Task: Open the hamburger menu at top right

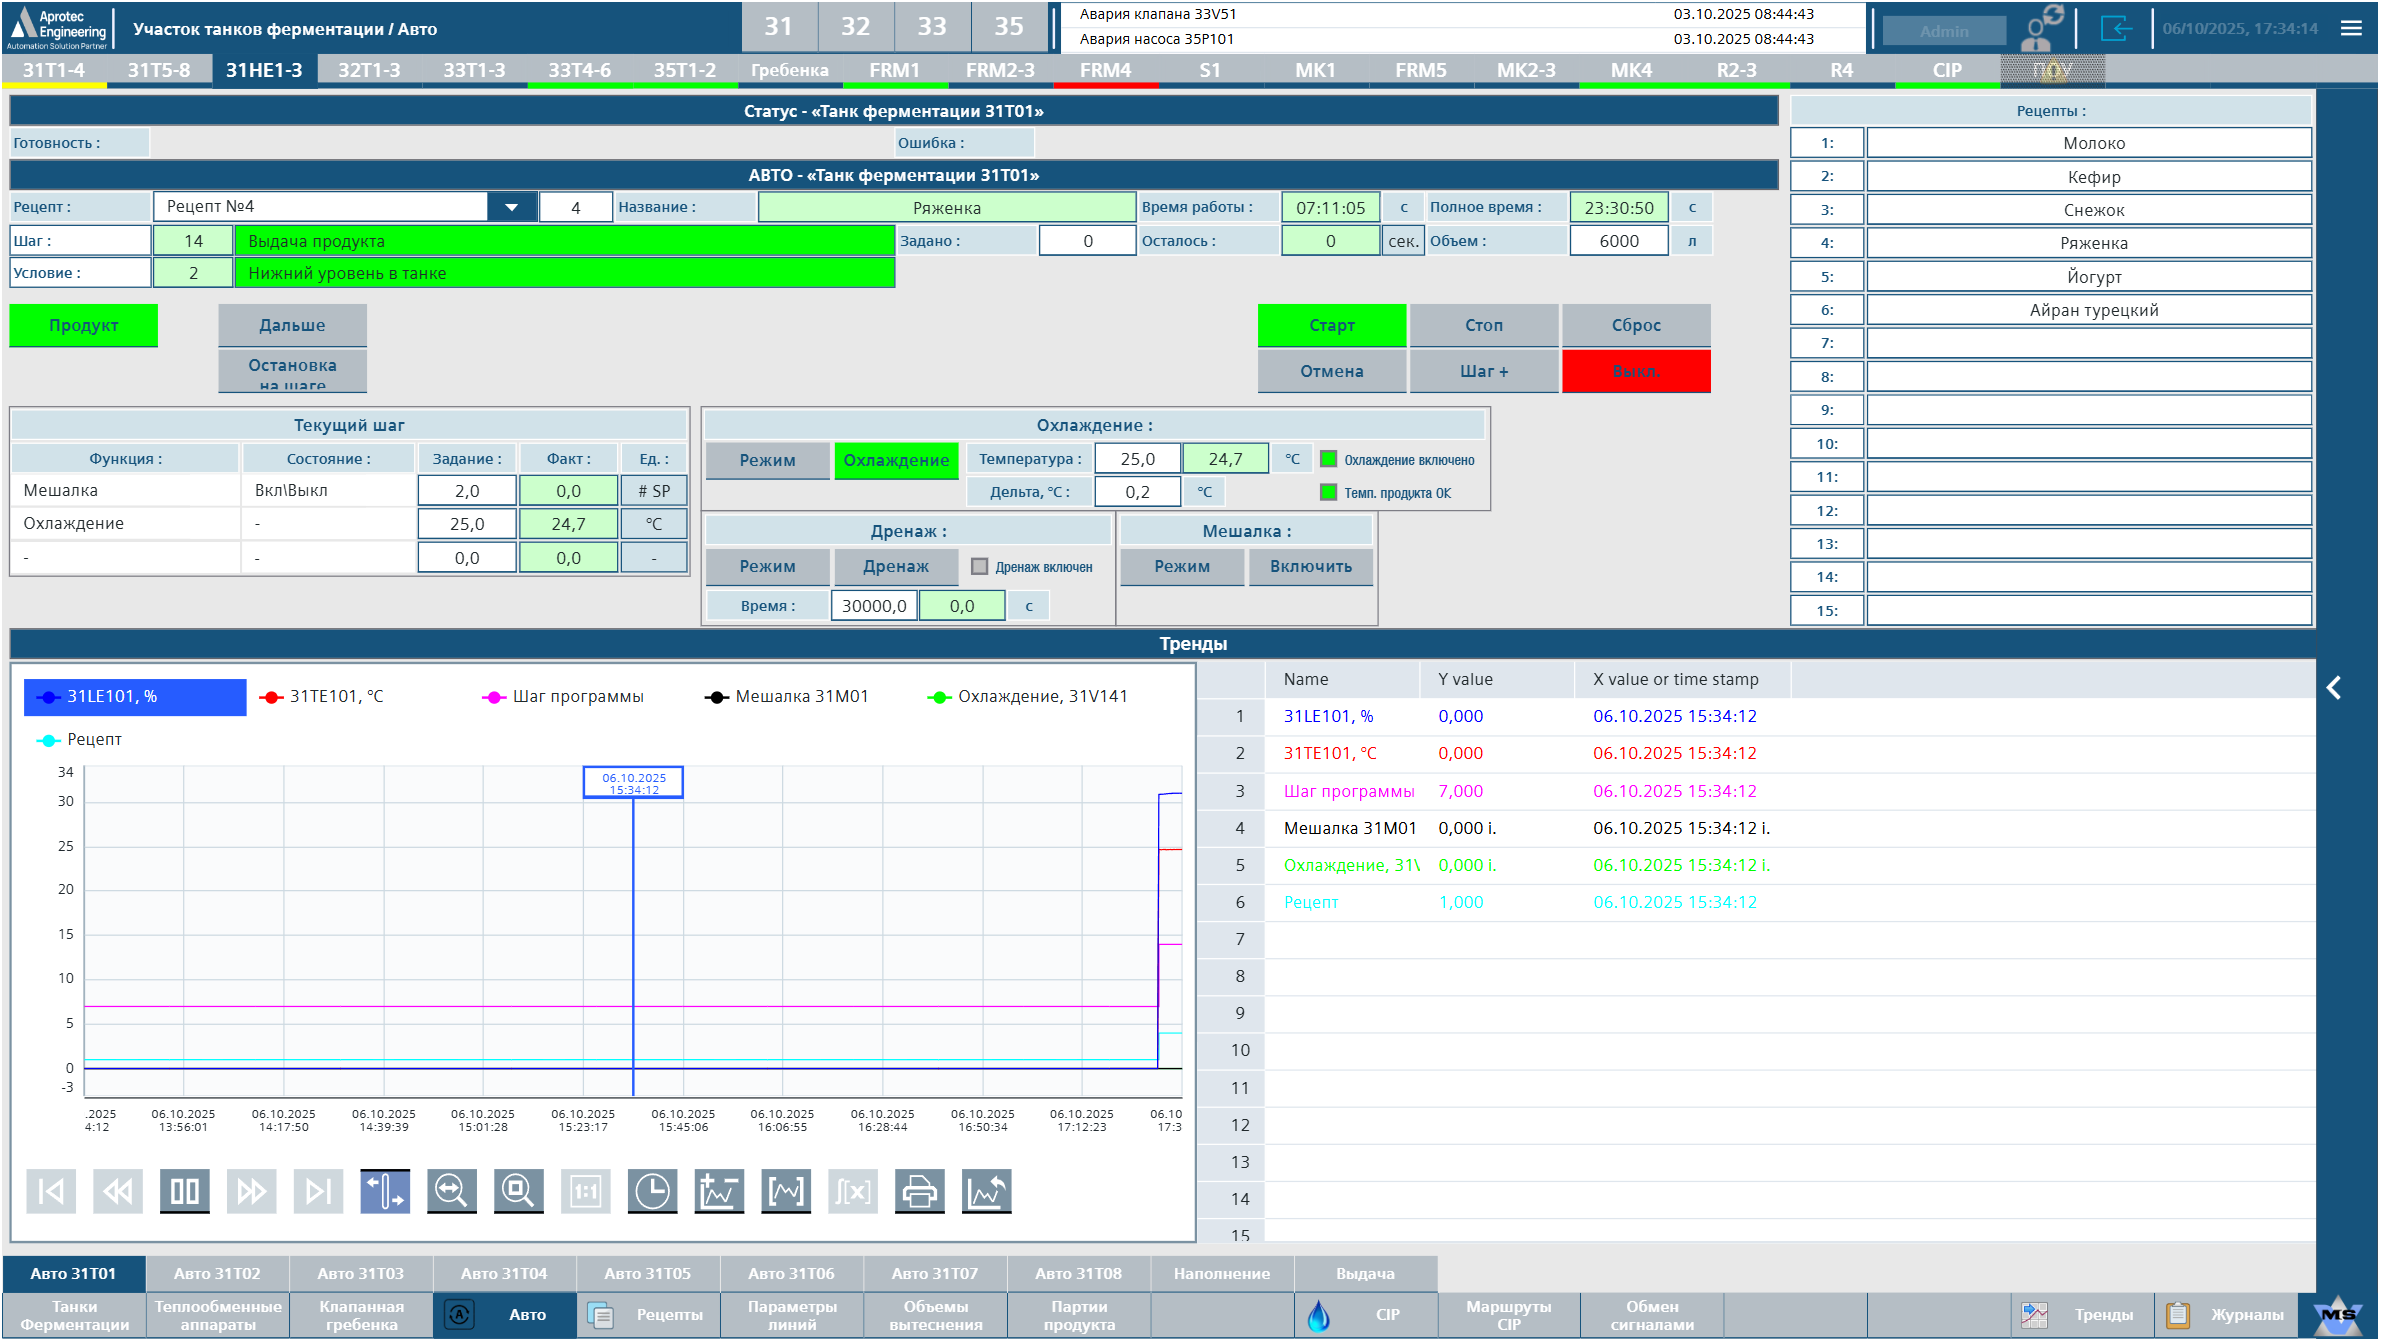Action: [2351, 28]
